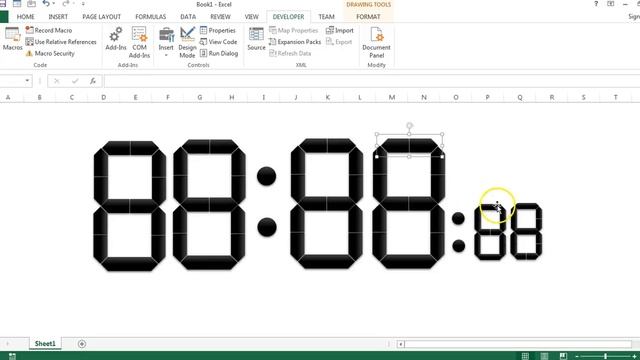This screenshot has width=640, height=360.
Task: Open the VIEW tab
Action: pos(251,17)
